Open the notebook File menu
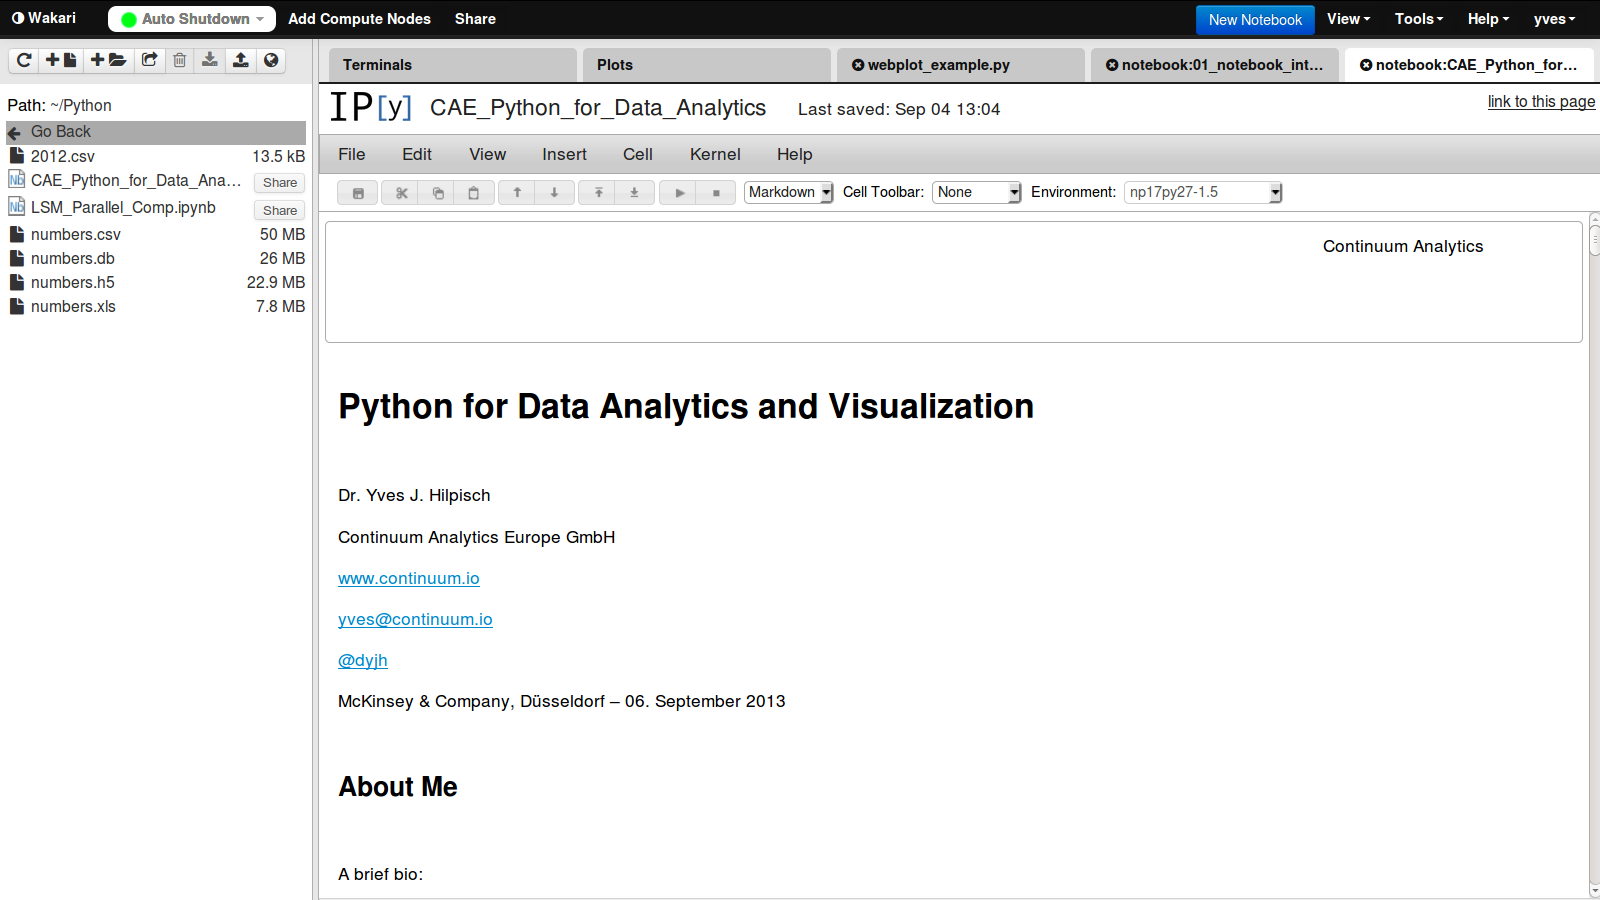The image size is (1600, 900). tap(352, 154)
